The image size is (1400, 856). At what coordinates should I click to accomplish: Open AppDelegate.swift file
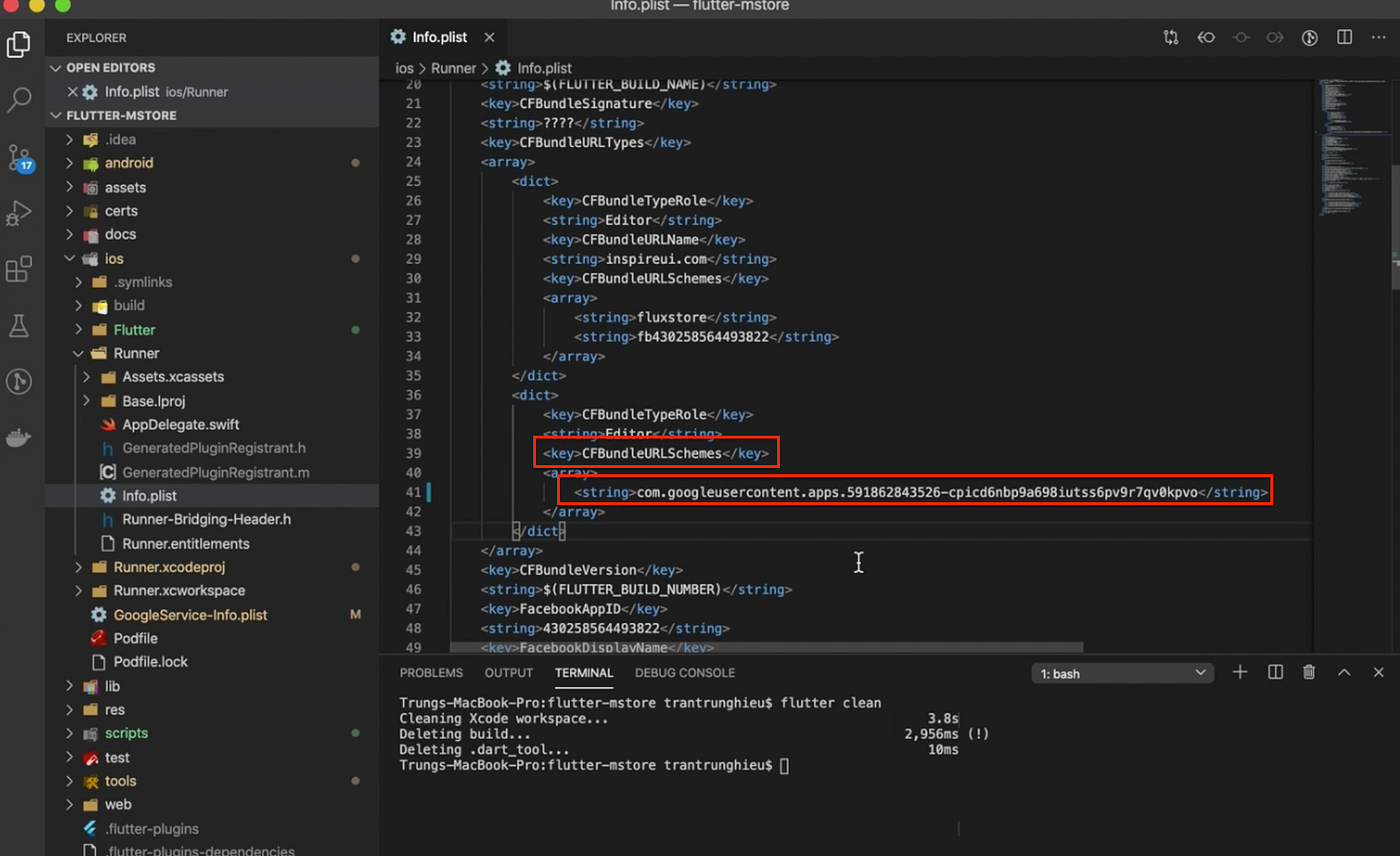pos(181,424)
